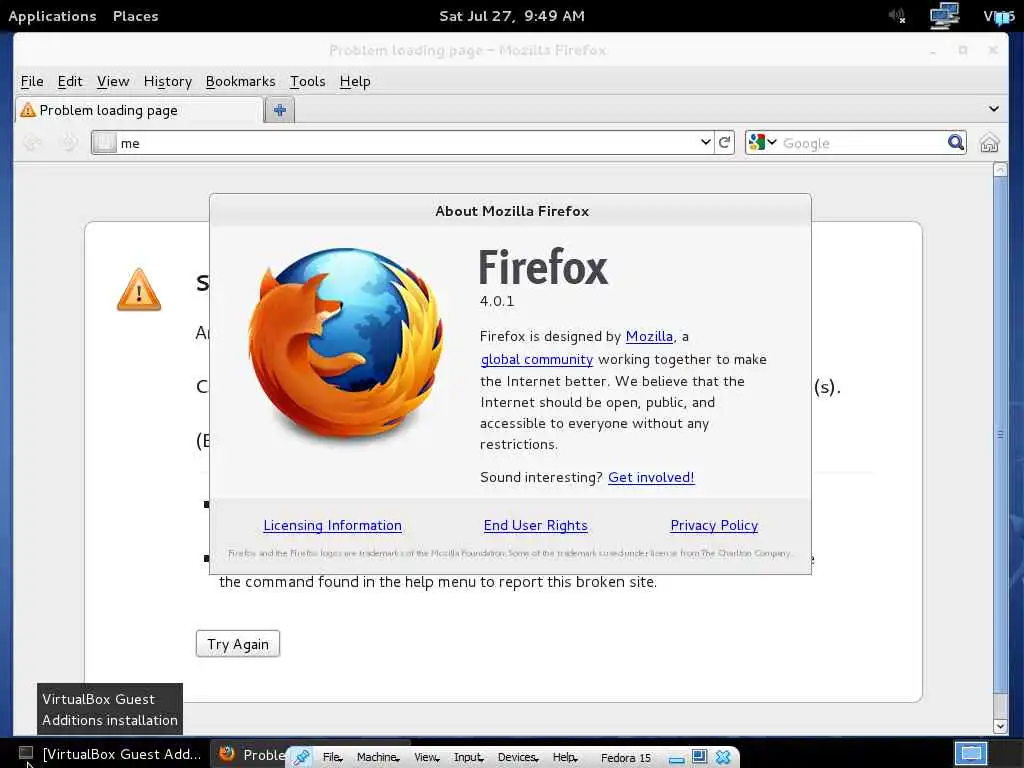Click the home page icon
The height and width of the screenshot is (768, 1024).
coord(989,142)
